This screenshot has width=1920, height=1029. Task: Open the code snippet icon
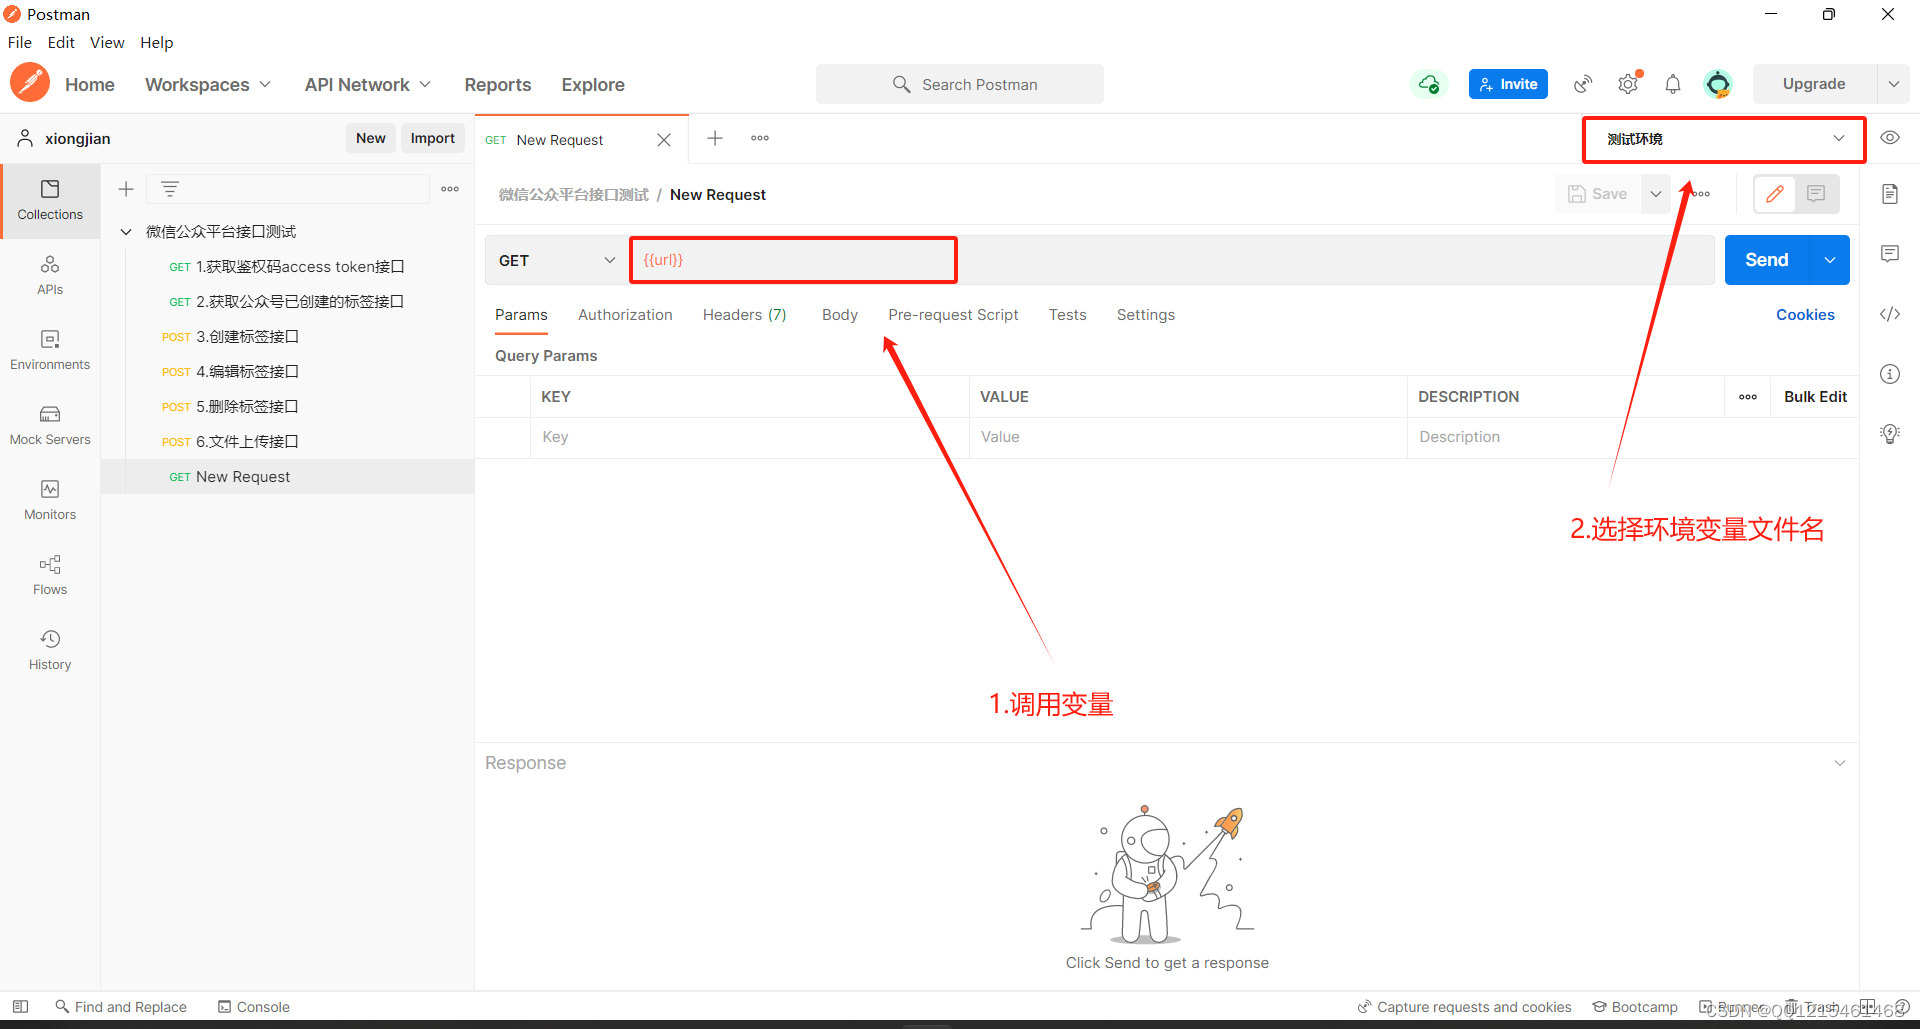[x=1890, y=314]
